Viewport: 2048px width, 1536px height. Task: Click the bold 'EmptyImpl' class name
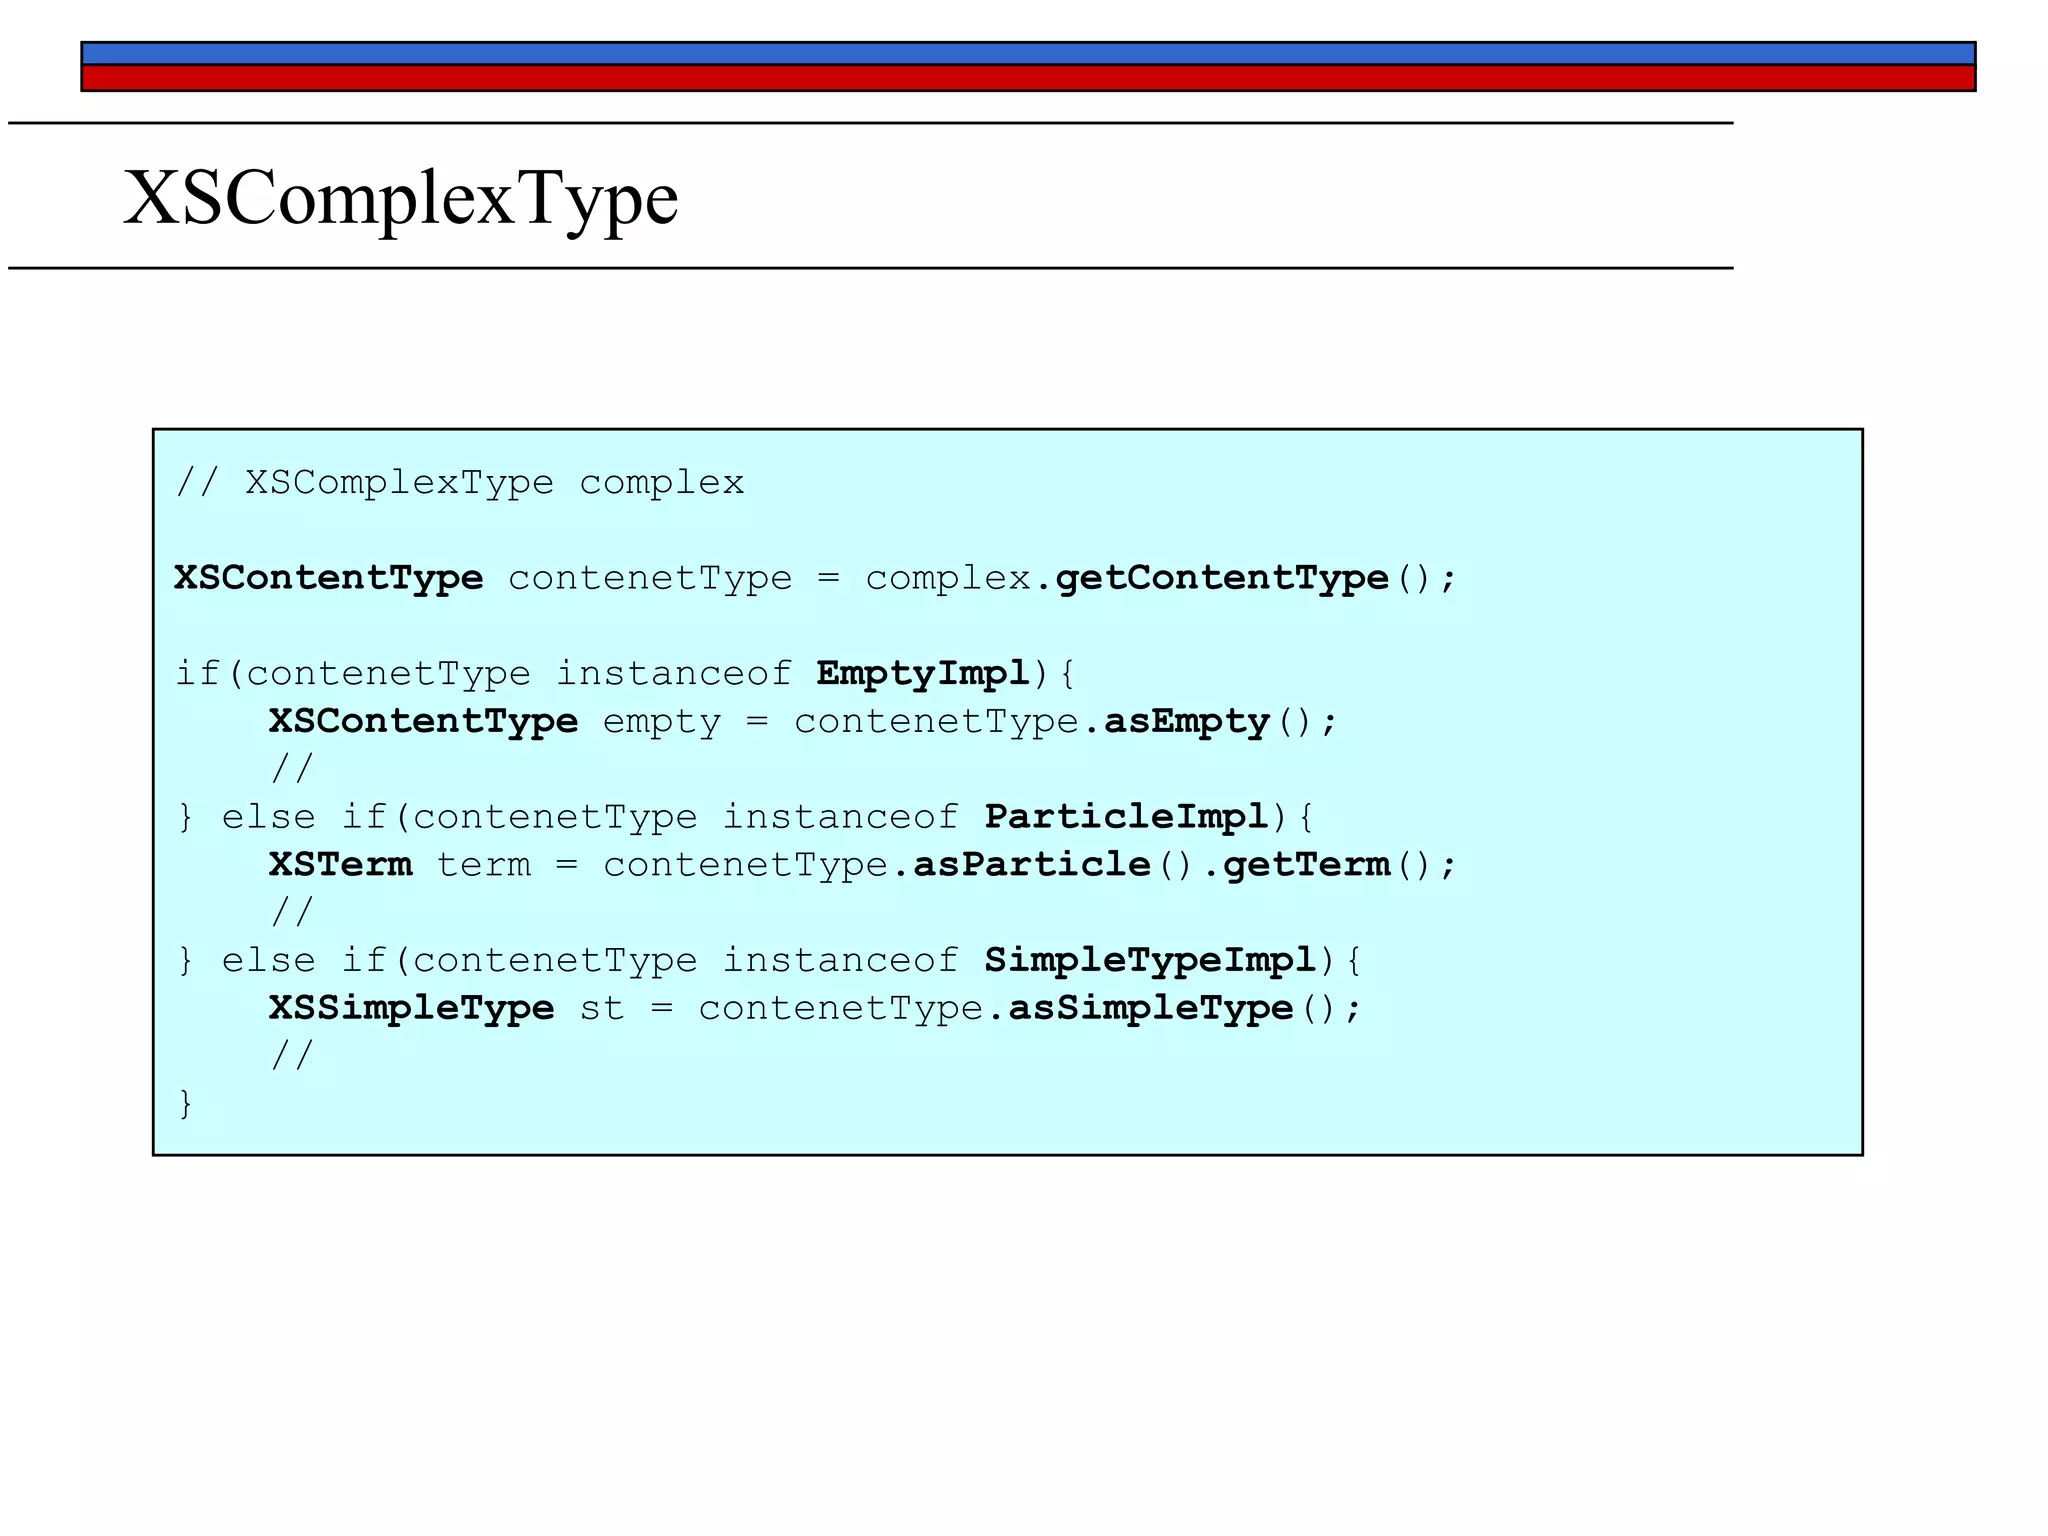923,674
